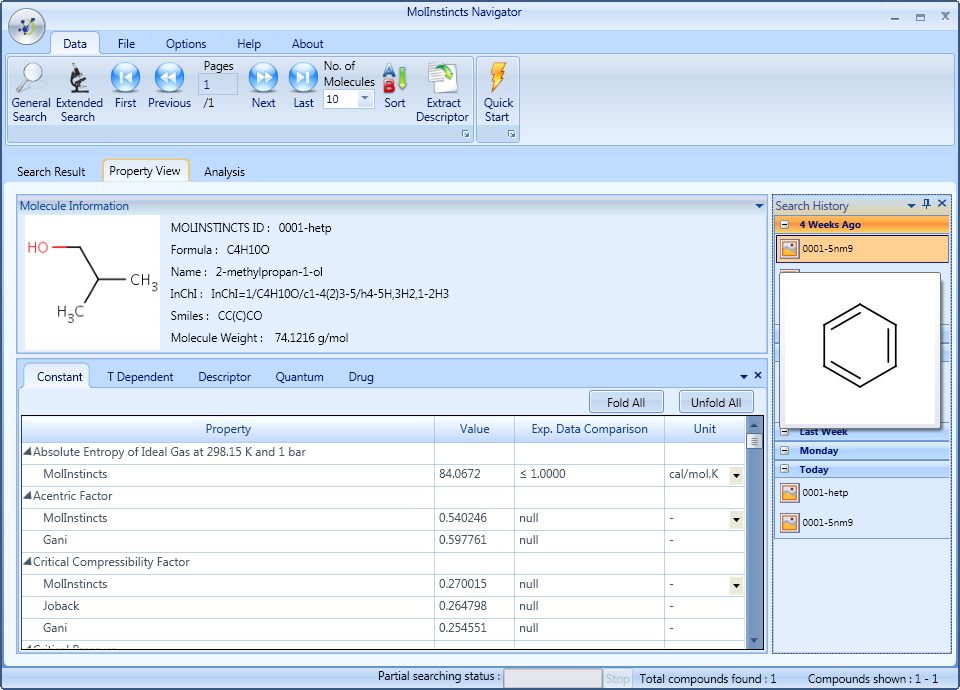The image size is (960, 690).
Task: Open unit dropdown in 0.540246 row
Action: pos(736,519)
